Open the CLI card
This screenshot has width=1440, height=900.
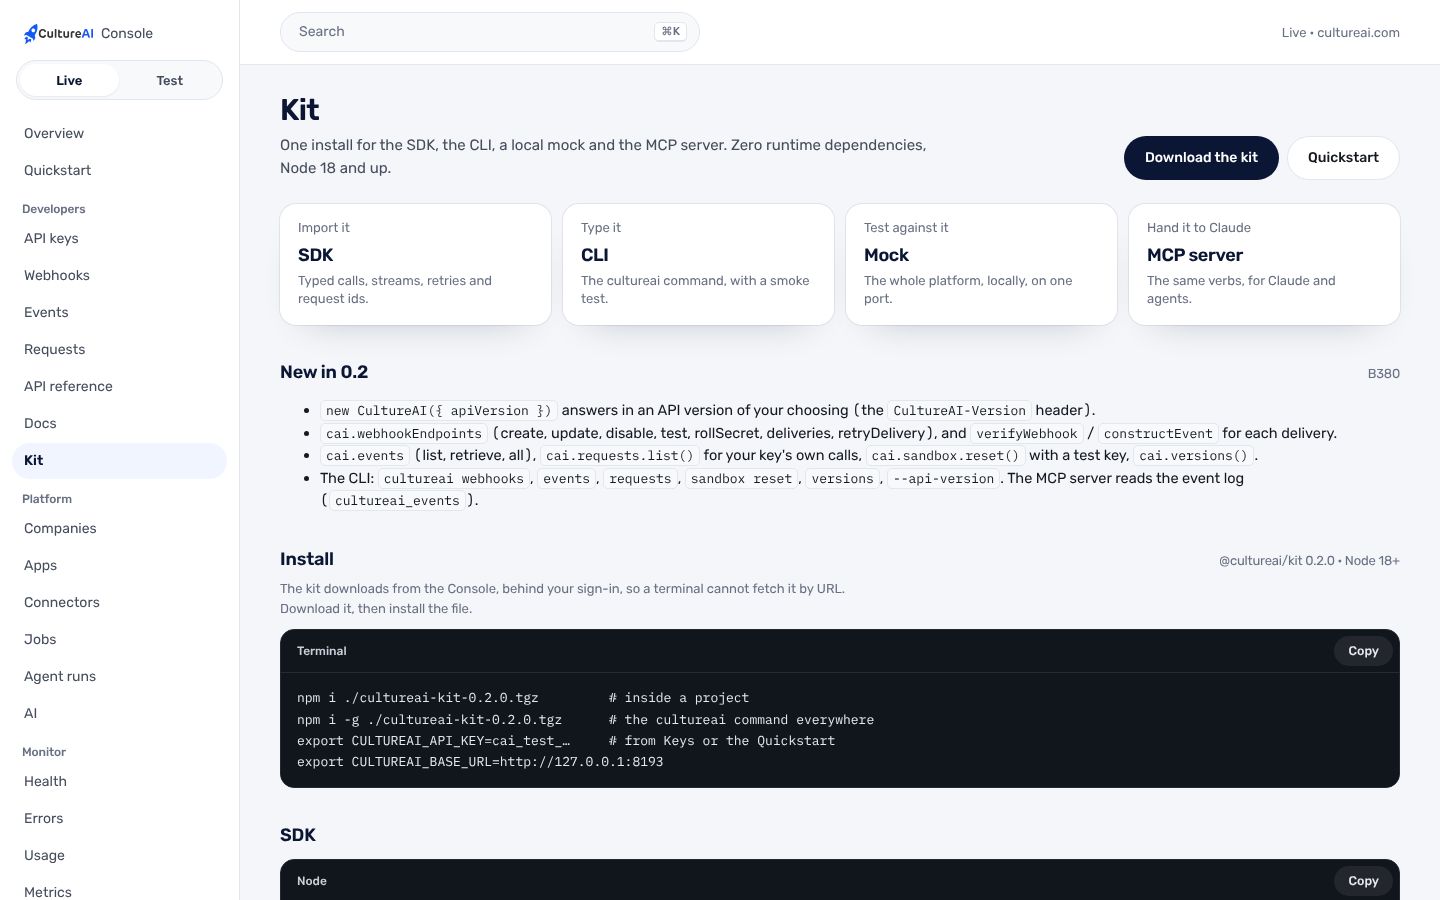(x=698, y=264)
